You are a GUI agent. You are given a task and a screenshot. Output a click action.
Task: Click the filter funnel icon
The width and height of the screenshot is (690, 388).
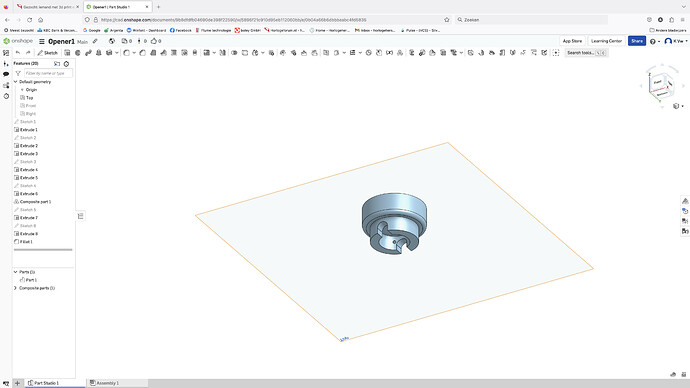(18, 73)
